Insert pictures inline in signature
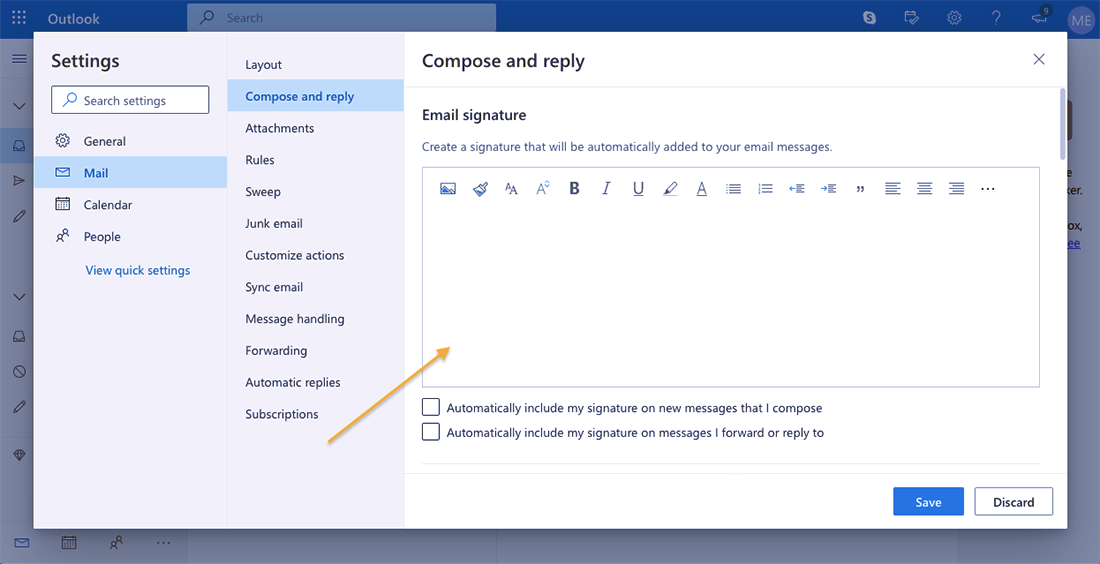The height and width of the screenshot is (564, 1100). (x=448, y=189)
